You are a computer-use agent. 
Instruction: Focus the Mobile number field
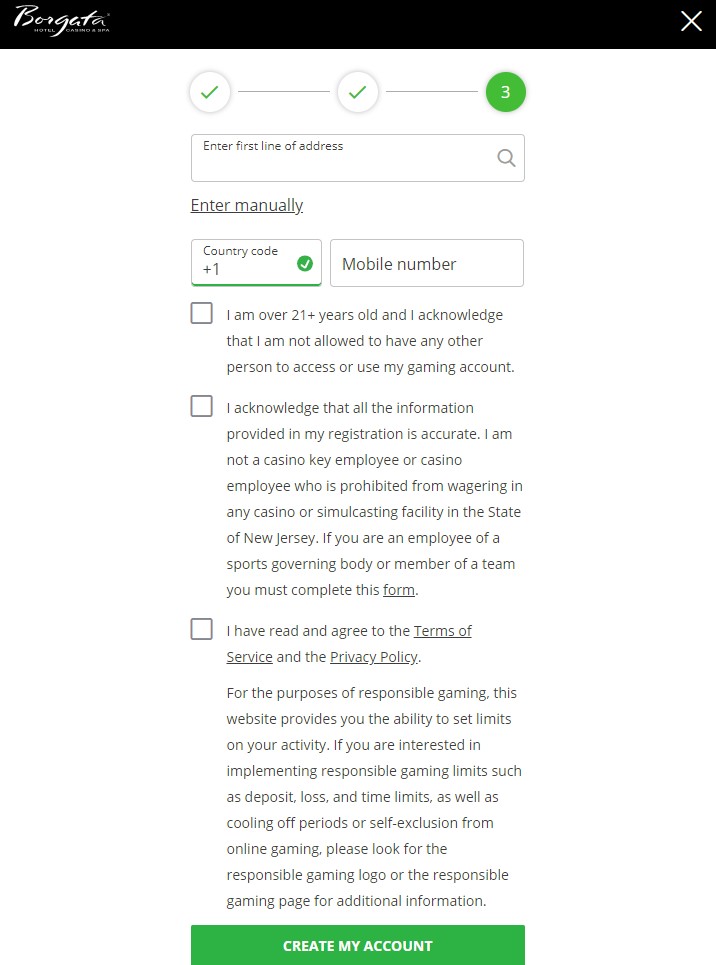[x=427, y=263]
